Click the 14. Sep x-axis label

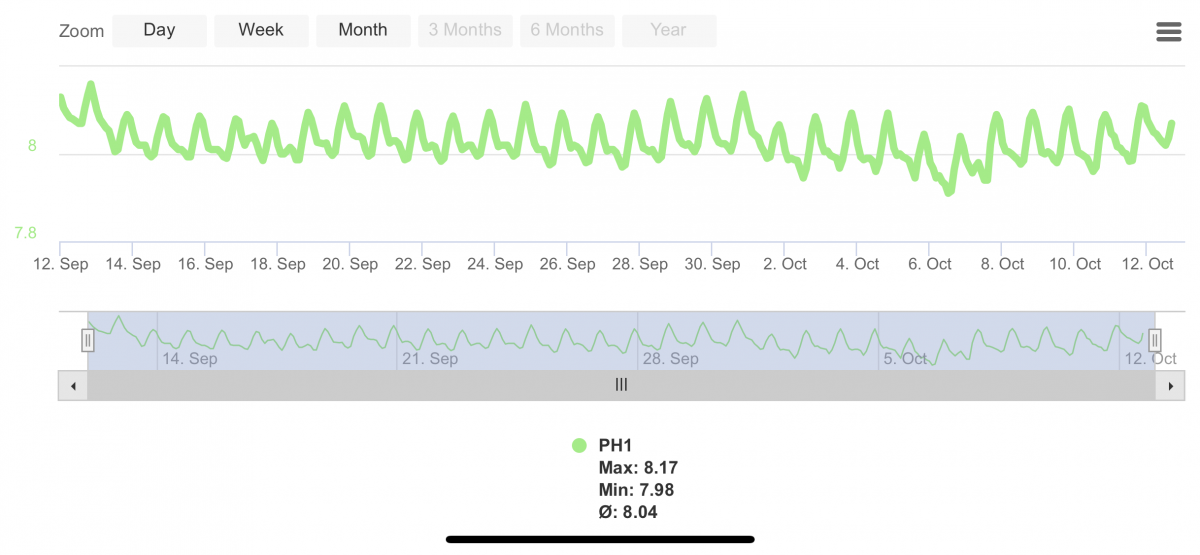133,264
